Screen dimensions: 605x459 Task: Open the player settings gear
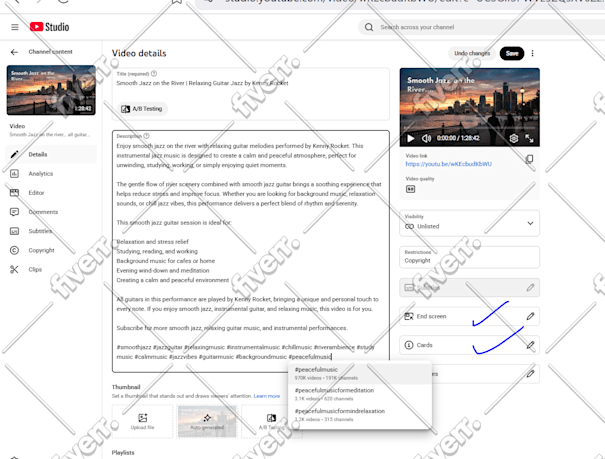point(514,138)
